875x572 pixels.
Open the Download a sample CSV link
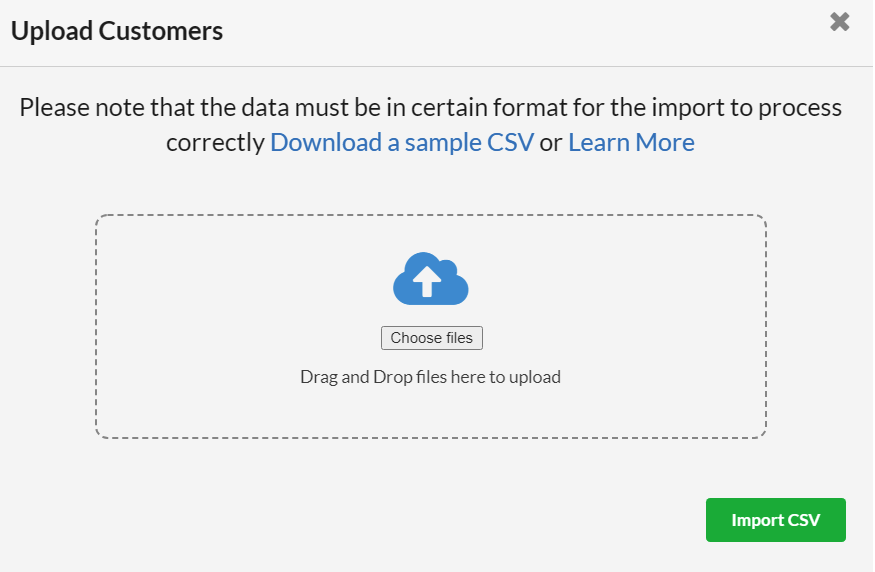click(402, 142)
